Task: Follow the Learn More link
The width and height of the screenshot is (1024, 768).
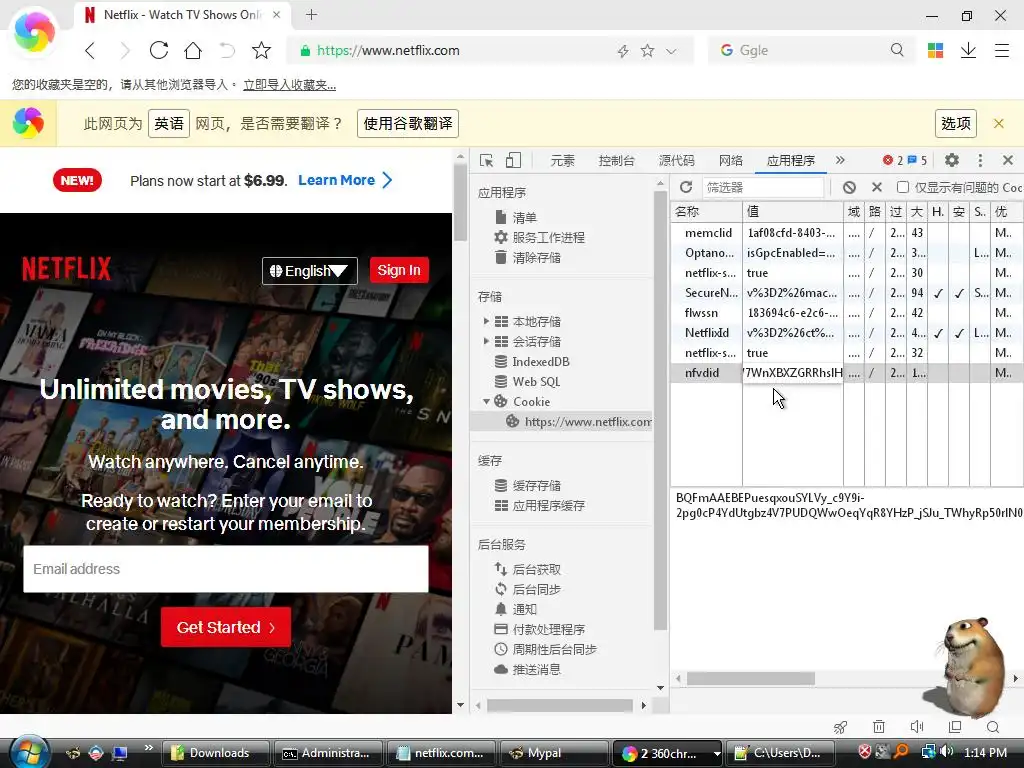Action: pos(345,180)
